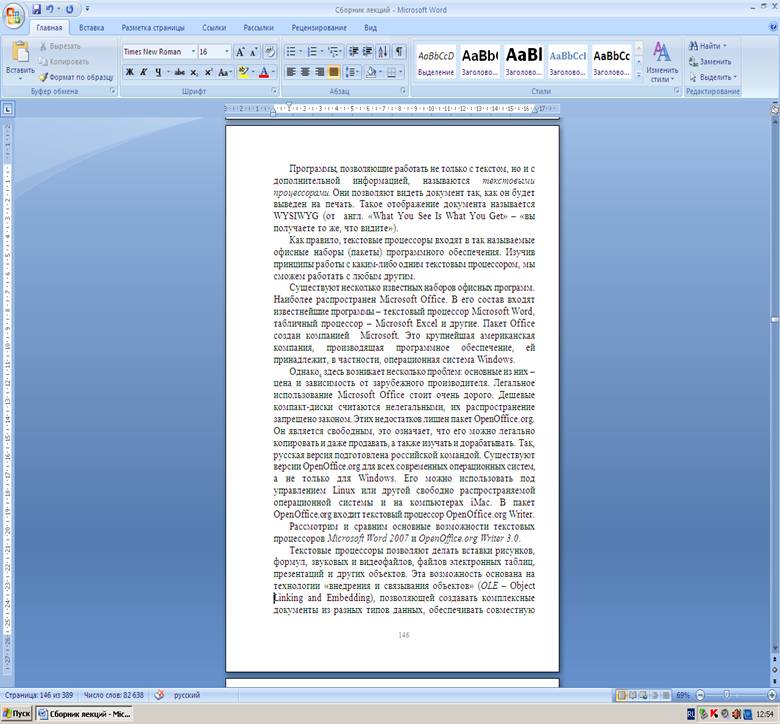Open line spacing menu

pos(352,72)
